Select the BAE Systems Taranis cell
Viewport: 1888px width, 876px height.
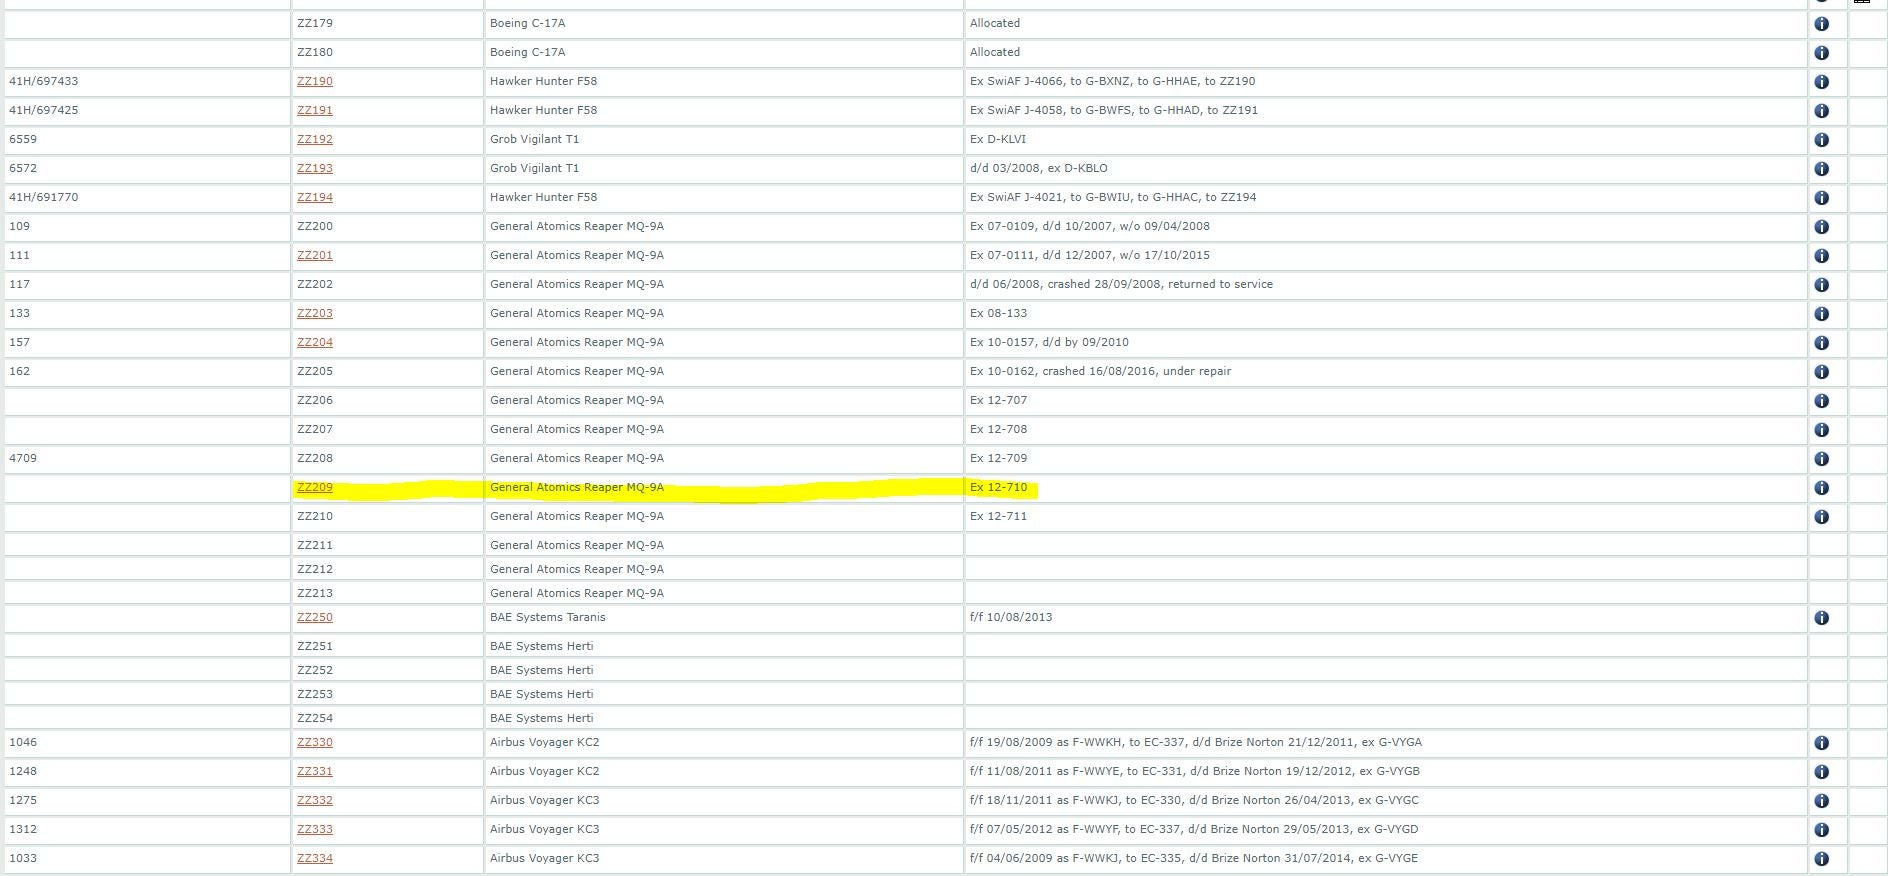[x=724, y=617]
